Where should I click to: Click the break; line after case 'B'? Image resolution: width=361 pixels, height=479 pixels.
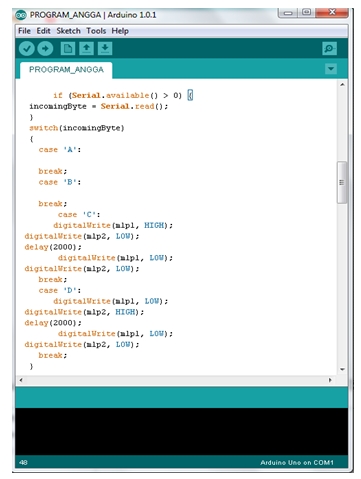[x=53, y=204]
